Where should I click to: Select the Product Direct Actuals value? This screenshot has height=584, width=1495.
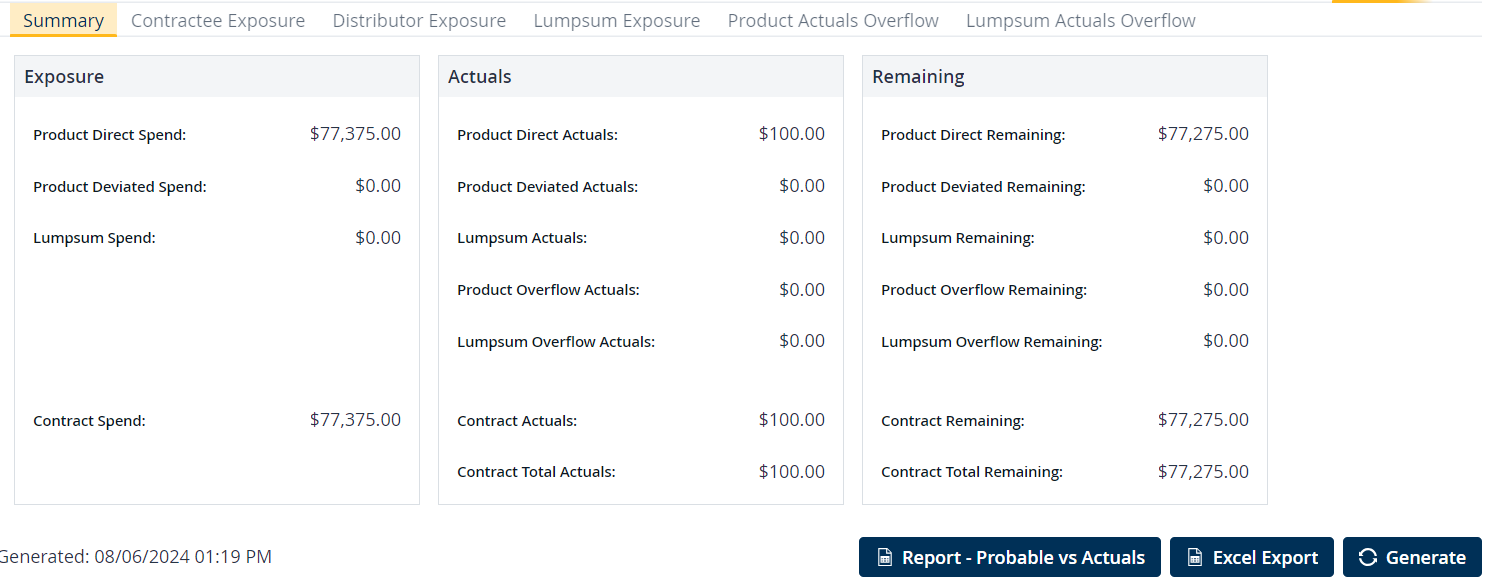(x=792, y=134)
